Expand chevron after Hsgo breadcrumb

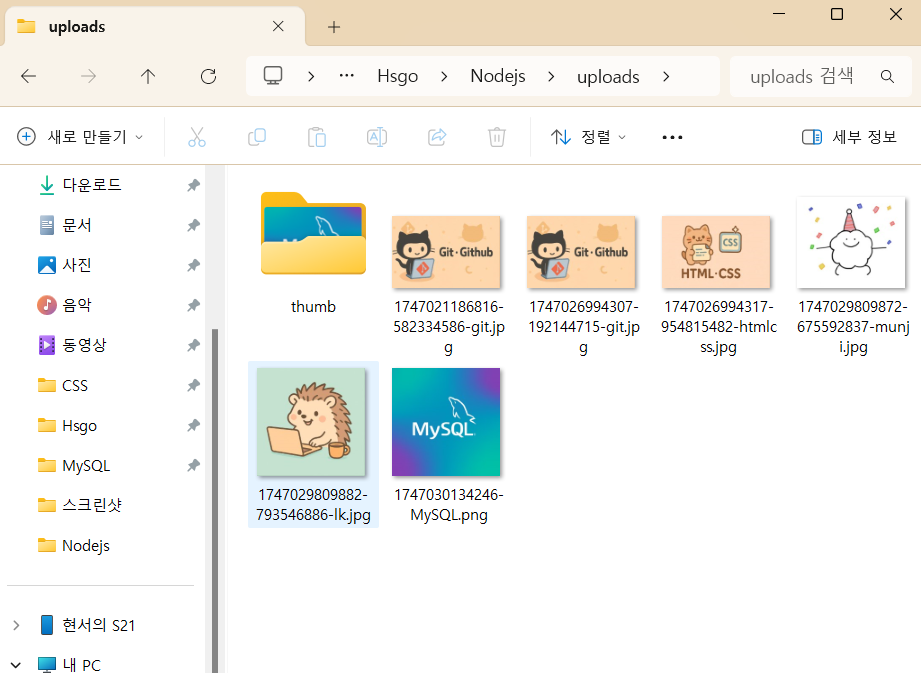pos(444,76)
